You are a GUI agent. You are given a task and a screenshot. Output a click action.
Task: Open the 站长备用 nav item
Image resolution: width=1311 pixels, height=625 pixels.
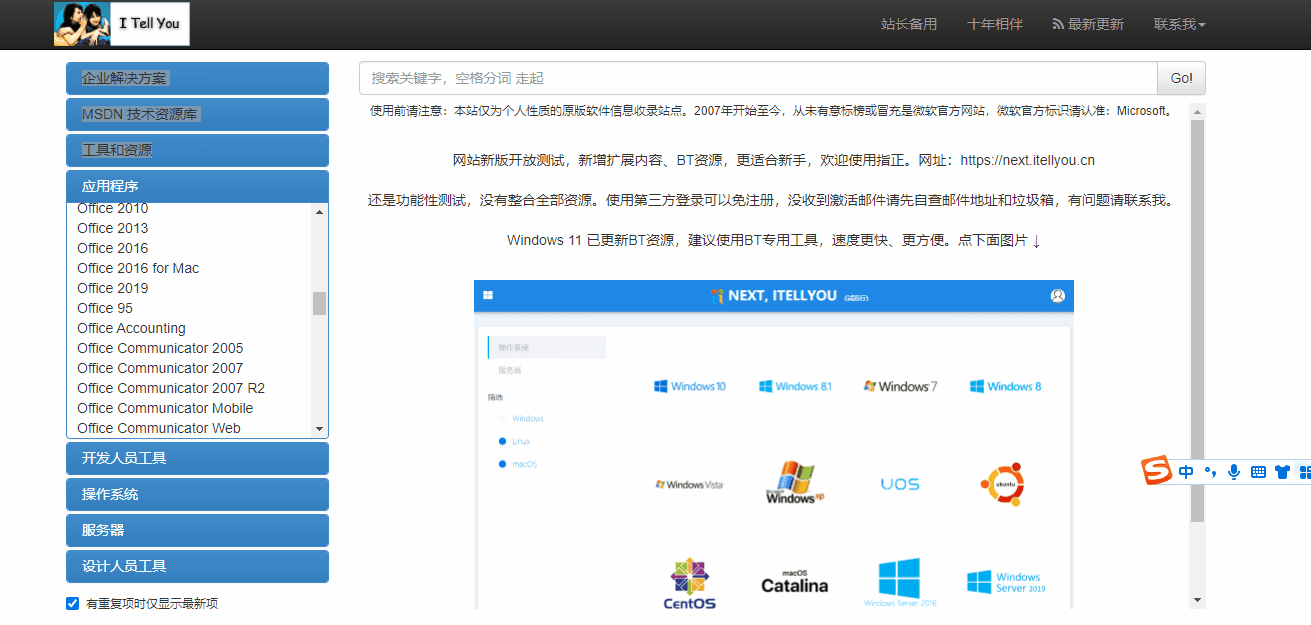click(909, 24)
